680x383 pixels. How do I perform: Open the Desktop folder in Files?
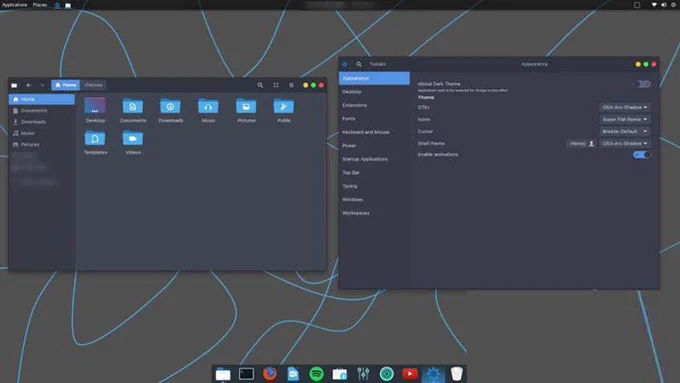95,106
